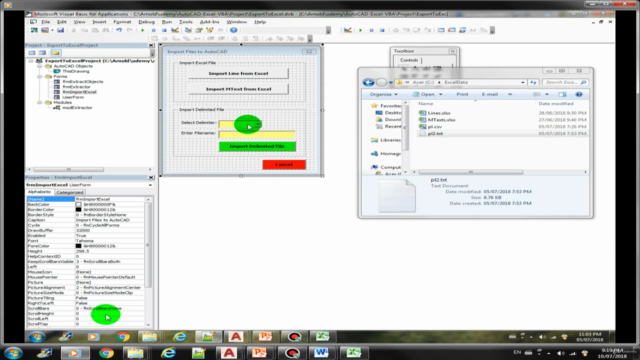This screenshot has width=640, height=360.
Task: Collapse the Forms folder node
Action: coord(40,76)
